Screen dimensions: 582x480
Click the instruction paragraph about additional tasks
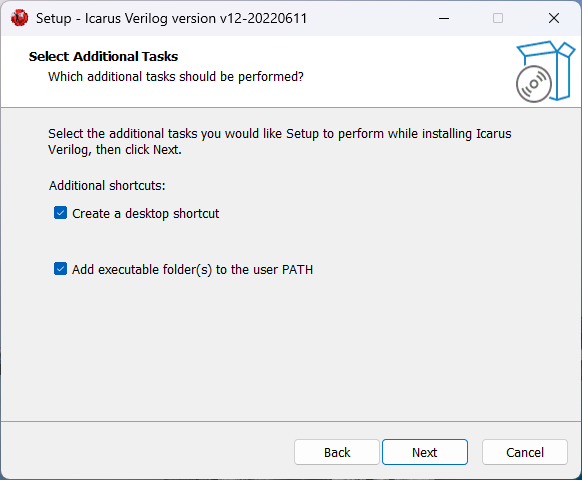tap(279, 141)
